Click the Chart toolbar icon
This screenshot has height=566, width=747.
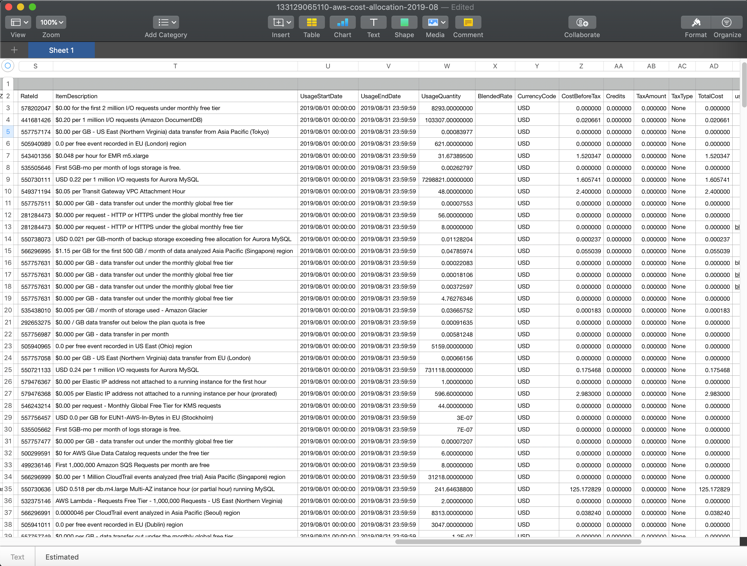[x=343, y=22]
